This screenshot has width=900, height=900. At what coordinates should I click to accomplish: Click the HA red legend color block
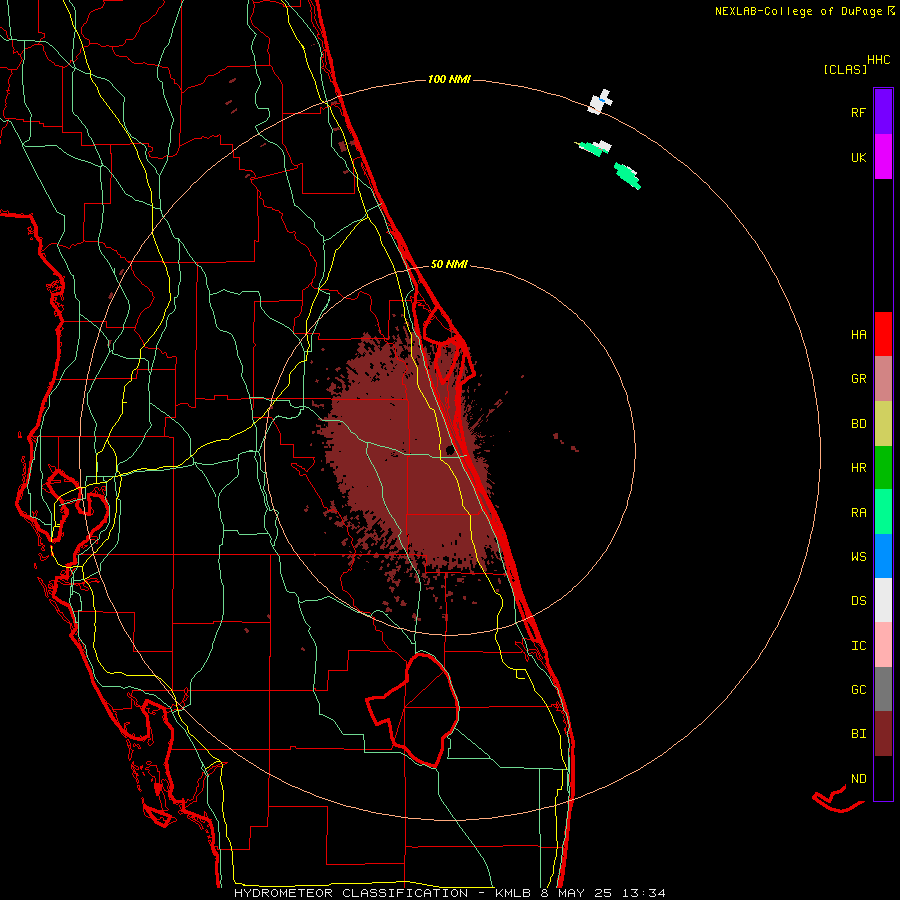(883, 334)
